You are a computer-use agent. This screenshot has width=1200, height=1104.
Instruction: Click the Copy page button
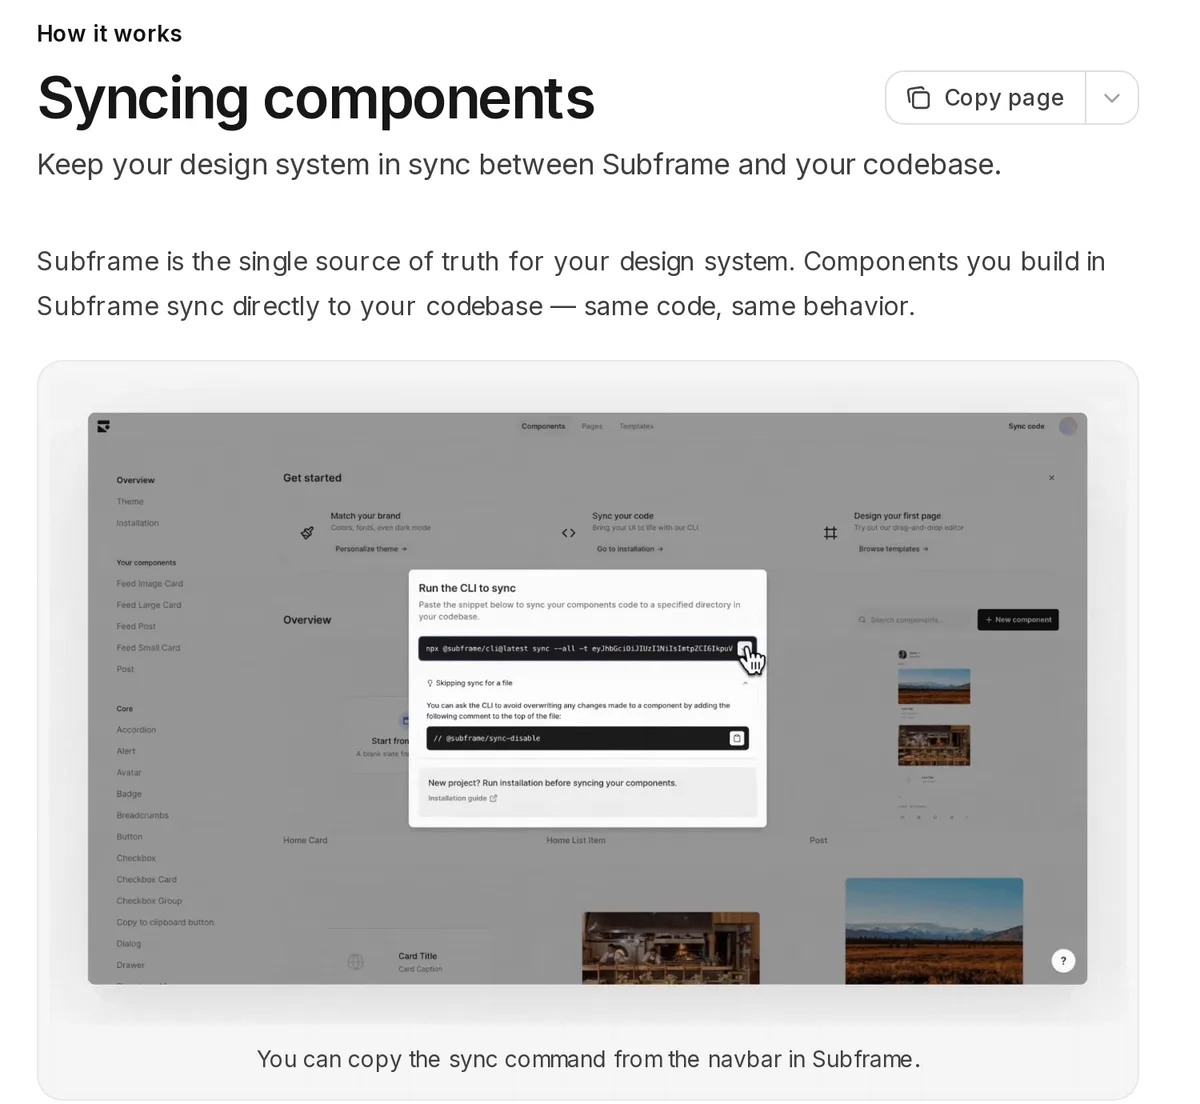tap(985, 98)
